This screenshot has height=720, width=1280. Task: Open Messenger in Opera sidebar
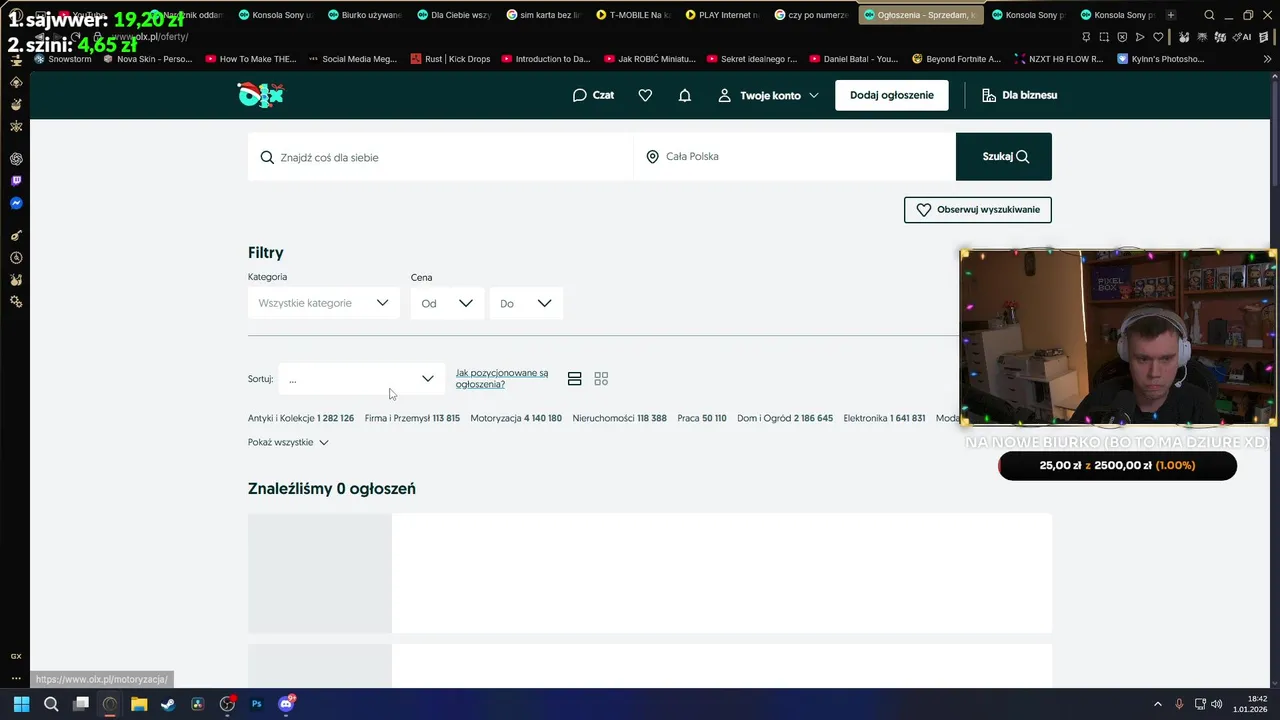[x=16, y=203]
